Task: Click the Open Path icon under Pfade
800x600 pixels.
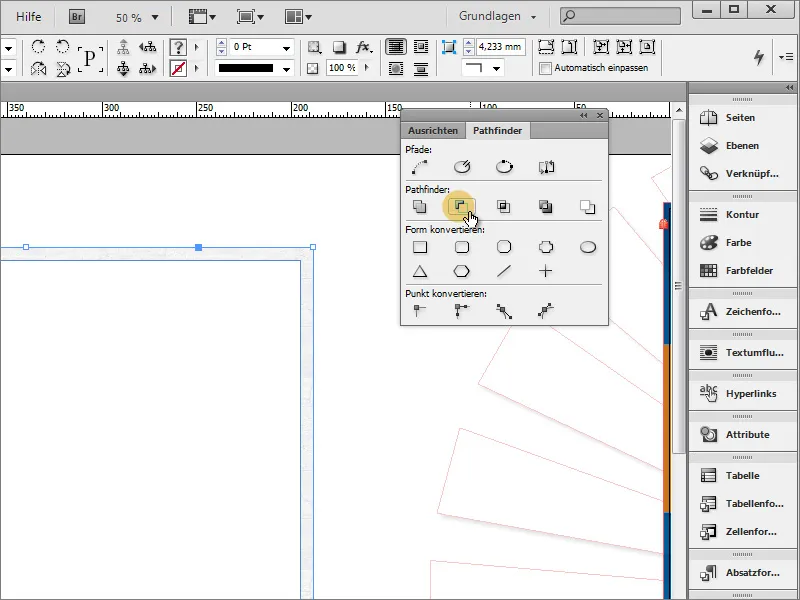Action: (x=462, y=167)
